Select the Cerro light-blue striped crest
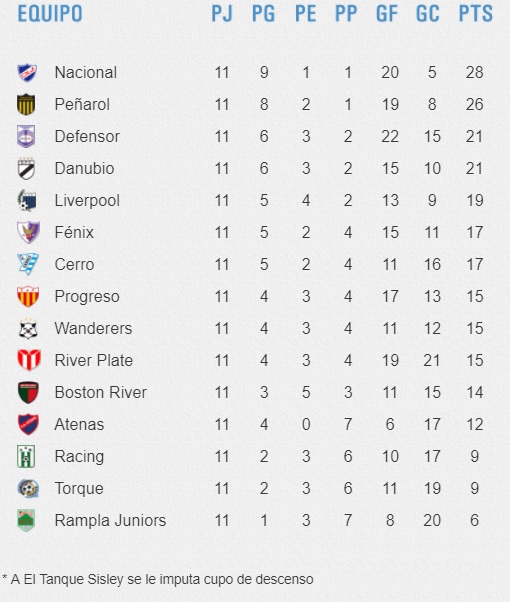Image resolution: width=510 pixels, height=602 pixels. [x=28, y=264]
